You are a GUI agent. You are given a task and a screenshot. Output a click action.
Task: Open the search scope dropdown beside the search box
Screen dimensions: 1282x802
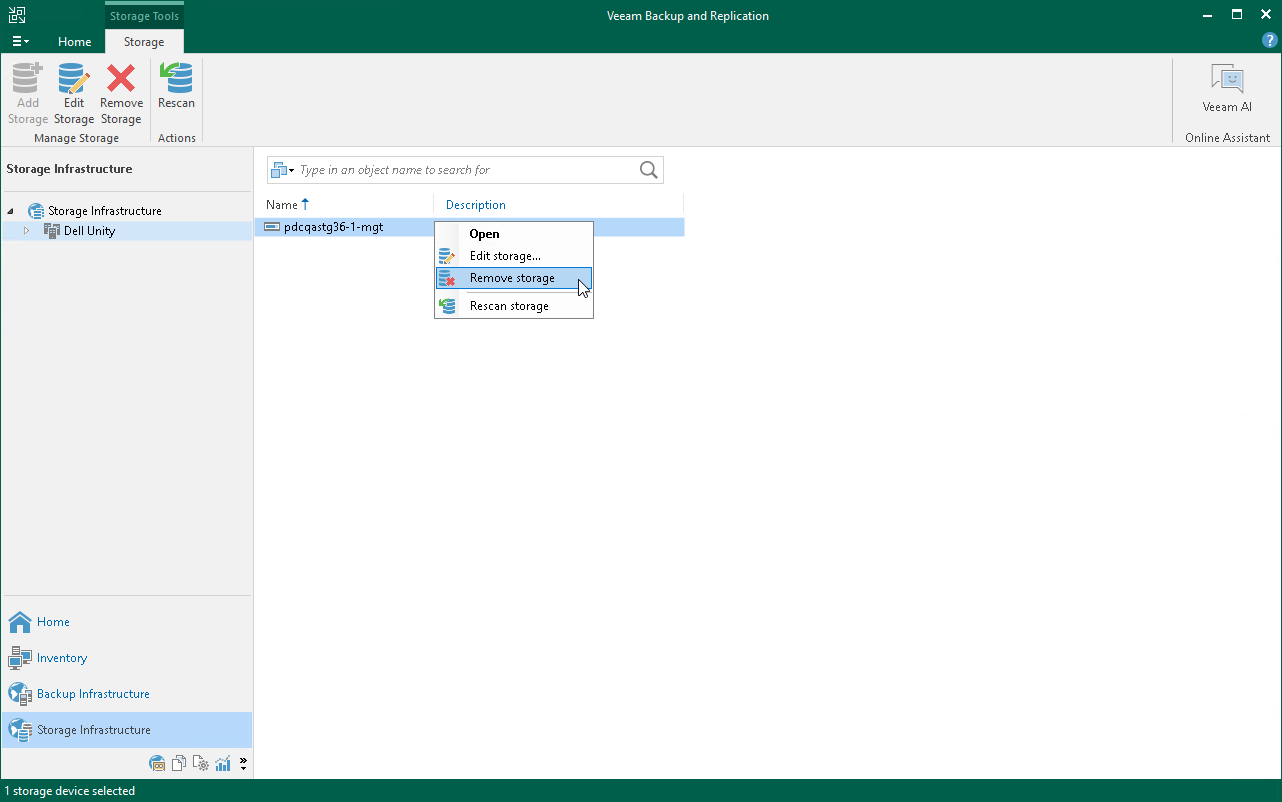tap(283, 170)
